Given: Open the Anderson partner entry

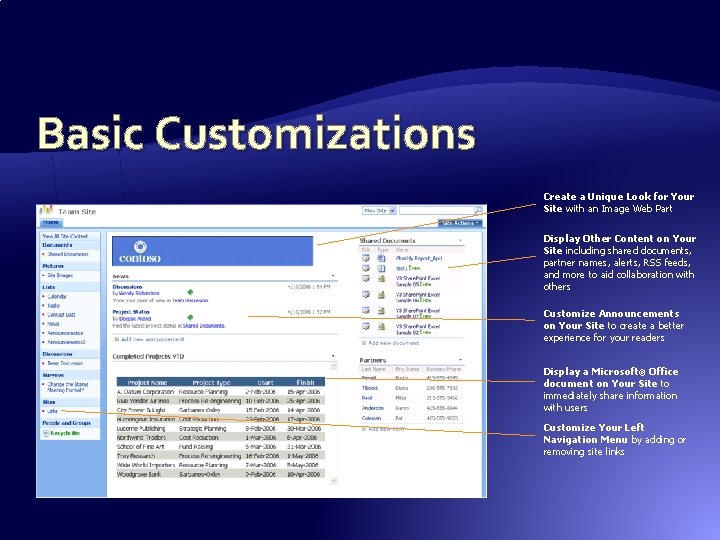Looking at the screenshot, I should point(372,408).
